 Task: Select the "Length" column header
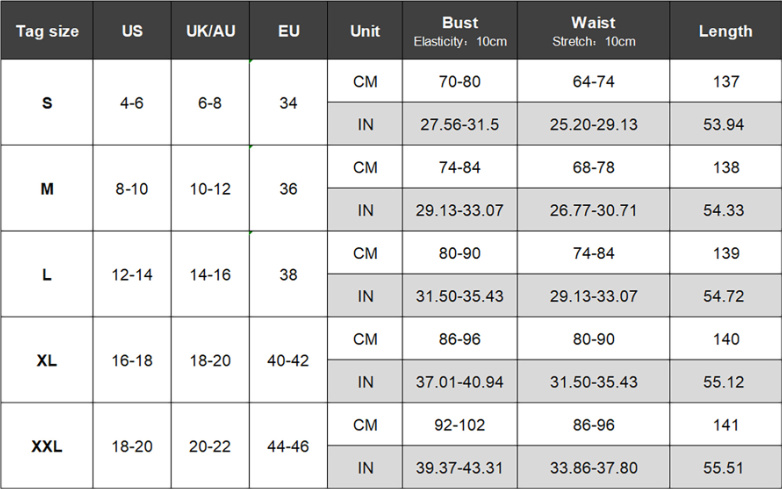pyautogui.click(x=725, y=31)
